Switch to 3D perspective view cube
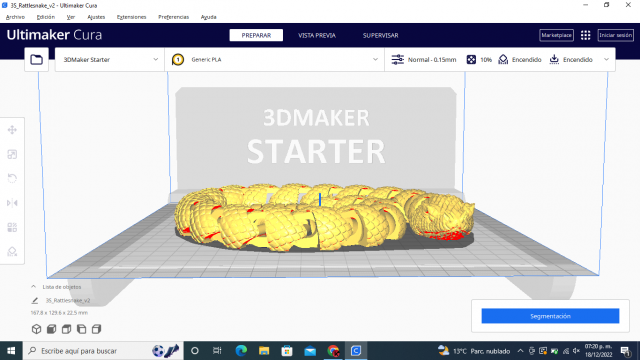 [x=36, y=329]
